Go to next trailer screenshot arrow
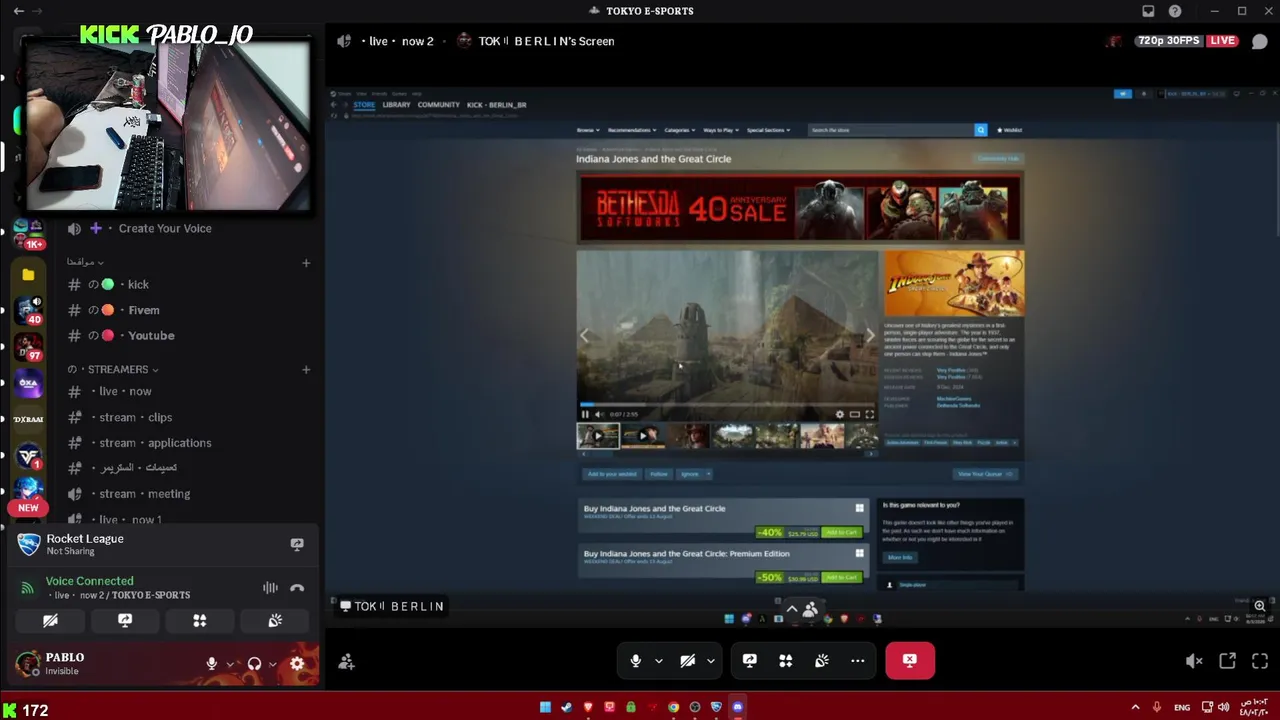 click(870, 336)
